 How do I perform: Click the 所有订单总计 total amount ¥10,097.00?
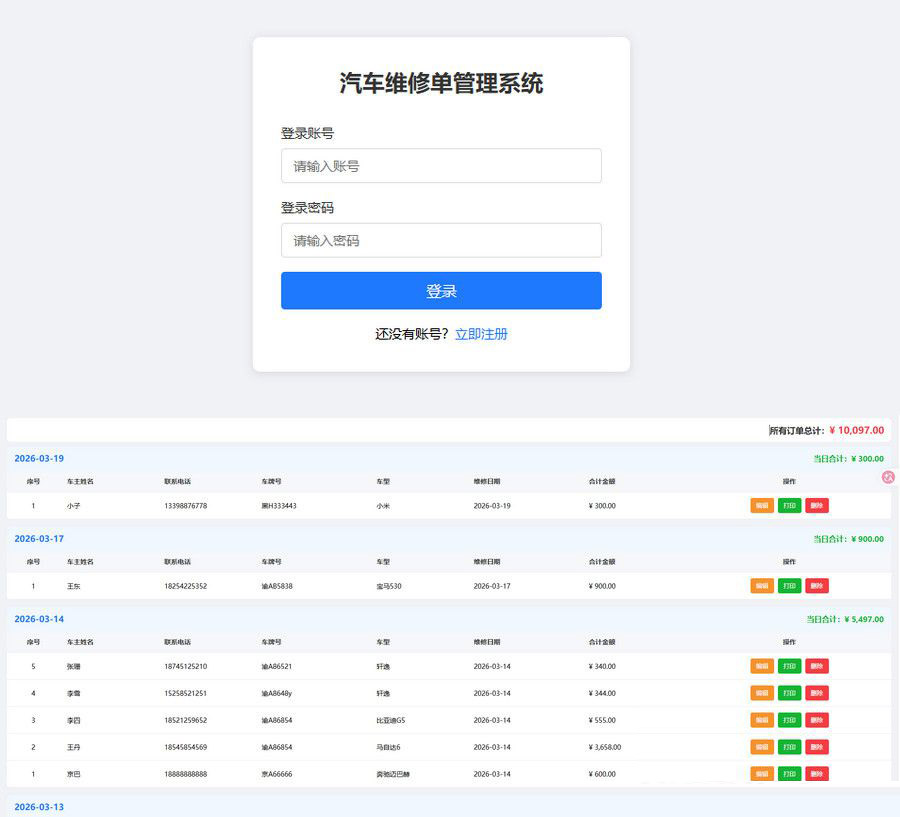pyautogui.click(x=856, y=430)
